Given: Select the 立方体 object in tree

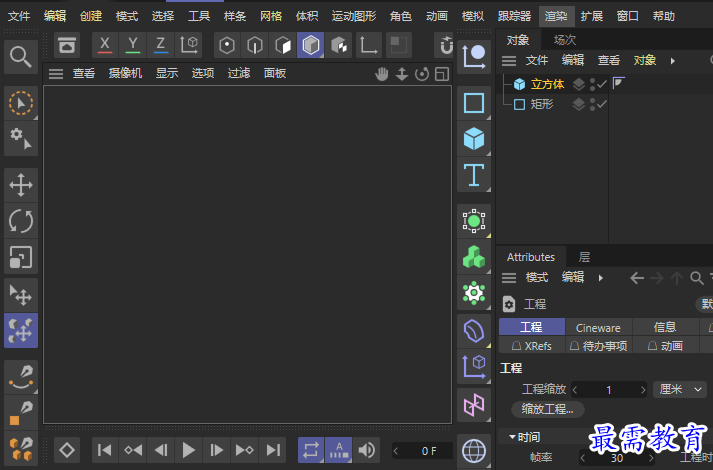Looking at the screenshot, I should [547, 85].
